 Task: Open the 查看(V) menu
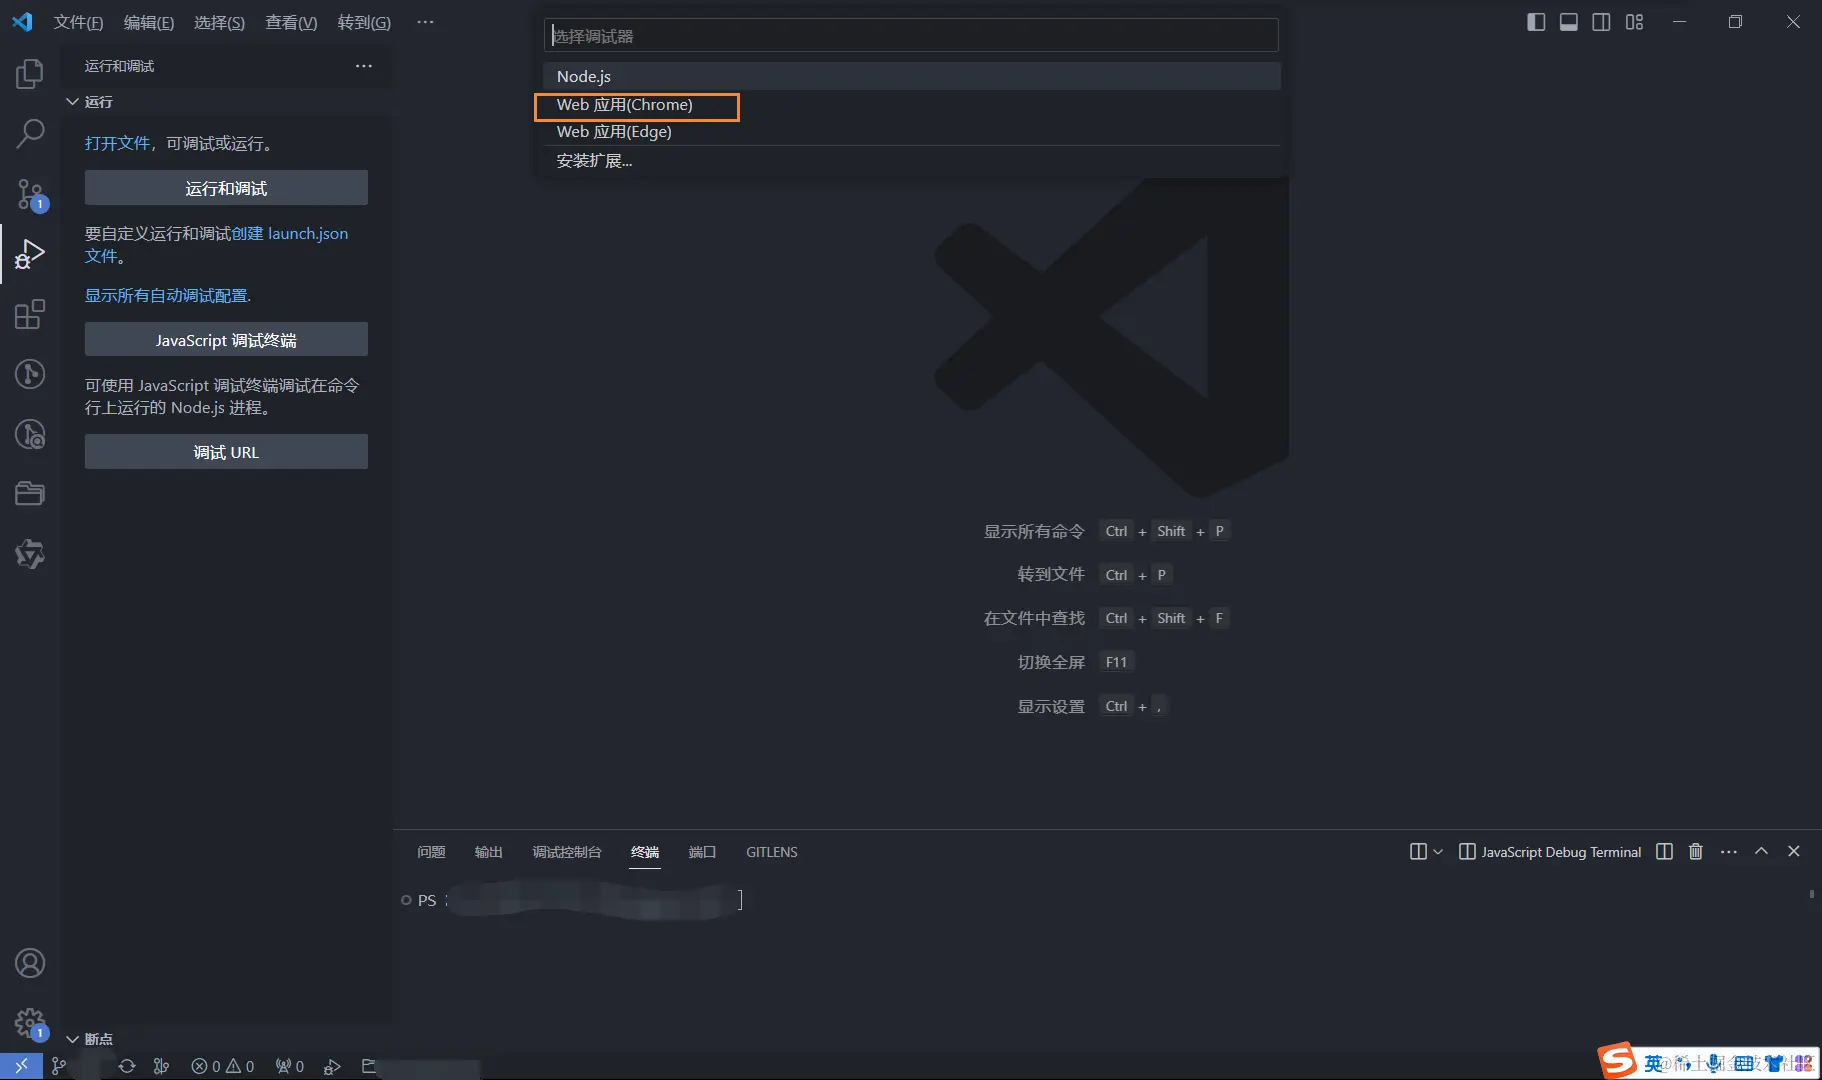point(291,22)
